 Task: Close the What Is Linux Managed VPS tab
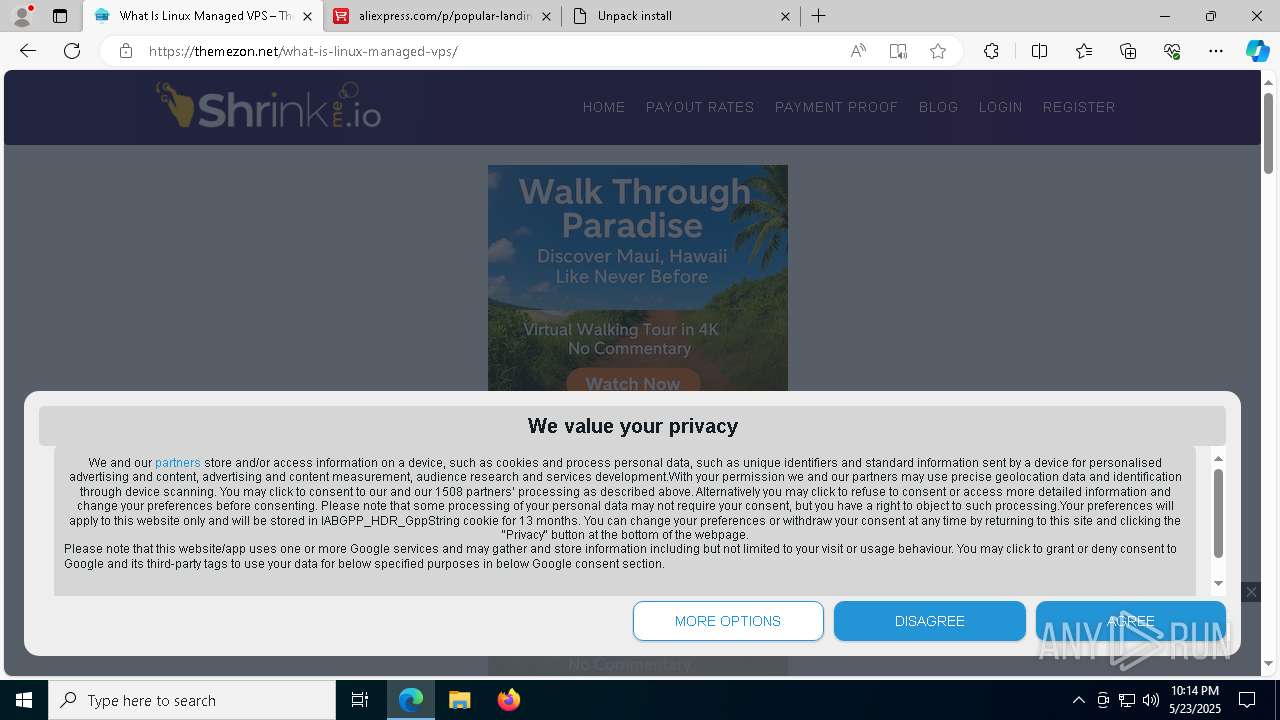point(307,16)
